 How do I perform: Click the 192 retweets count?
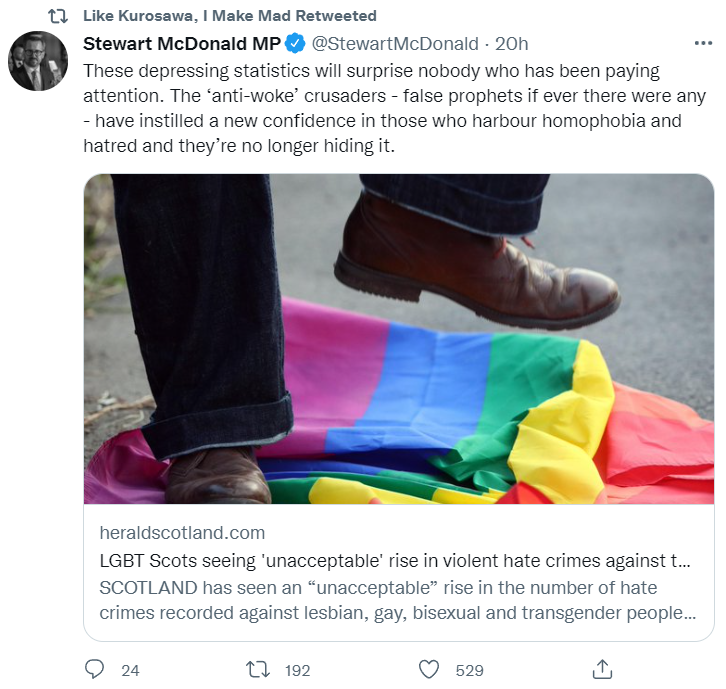point(297,670)
